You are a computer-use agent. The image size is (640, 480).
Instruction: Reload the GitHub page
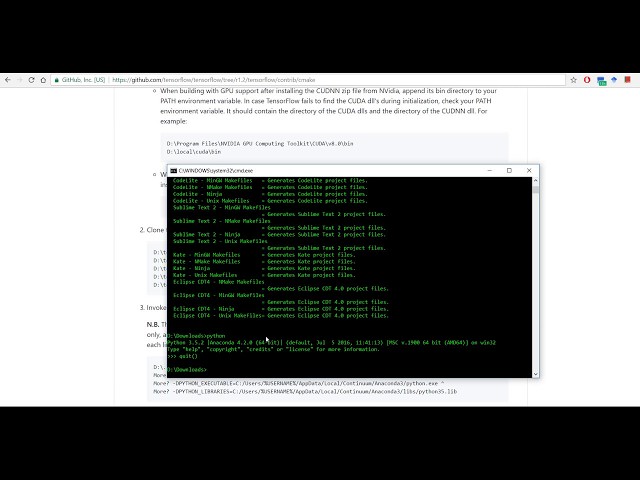pyautogui.click(x=31, y=80)
